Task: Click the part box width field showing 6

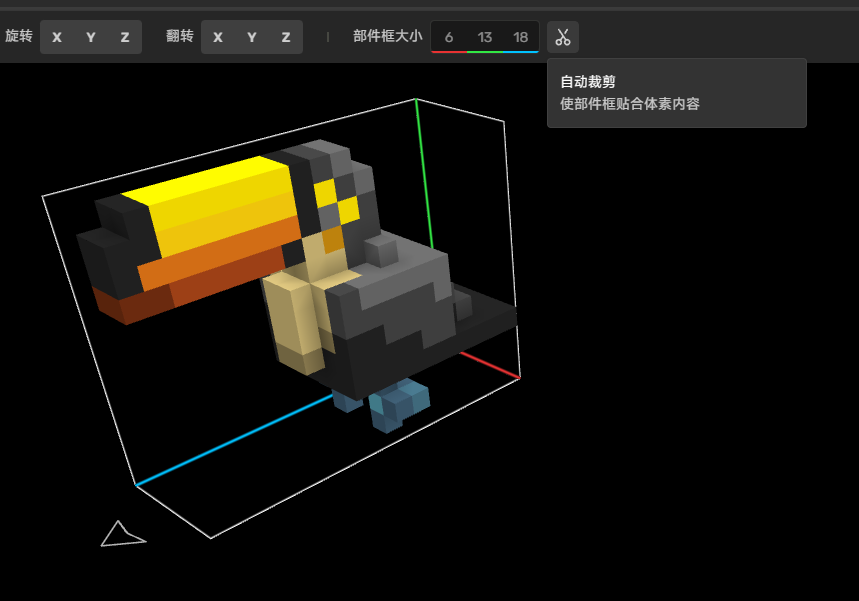Action: [x=449, y=37]
